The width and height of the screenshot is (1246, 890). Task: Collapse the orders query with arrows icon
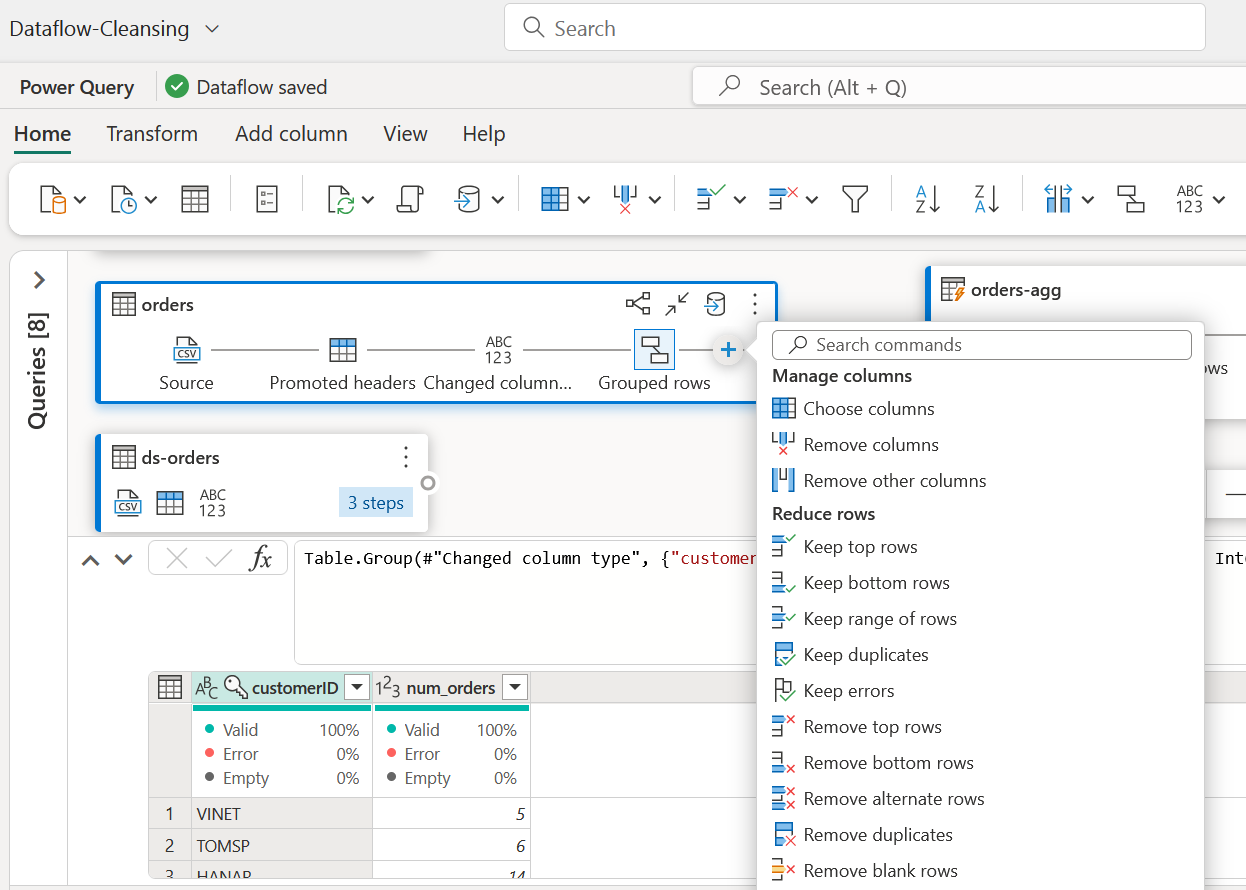click(x=677, y=304)
